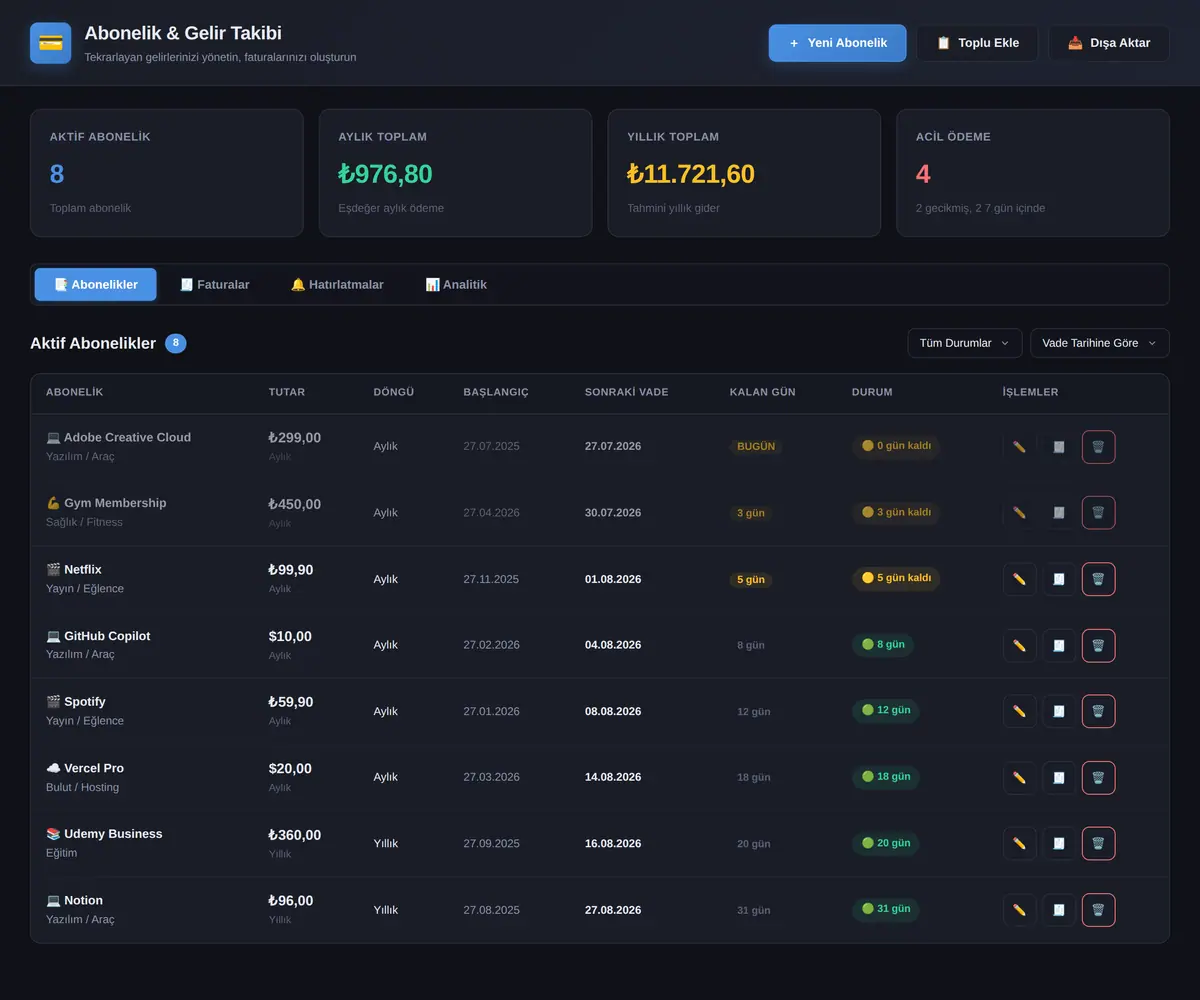This screenshot has height=1000, width=1200.
Task: Open the Toplu Ekle bulk add
Action: point(977,43)
